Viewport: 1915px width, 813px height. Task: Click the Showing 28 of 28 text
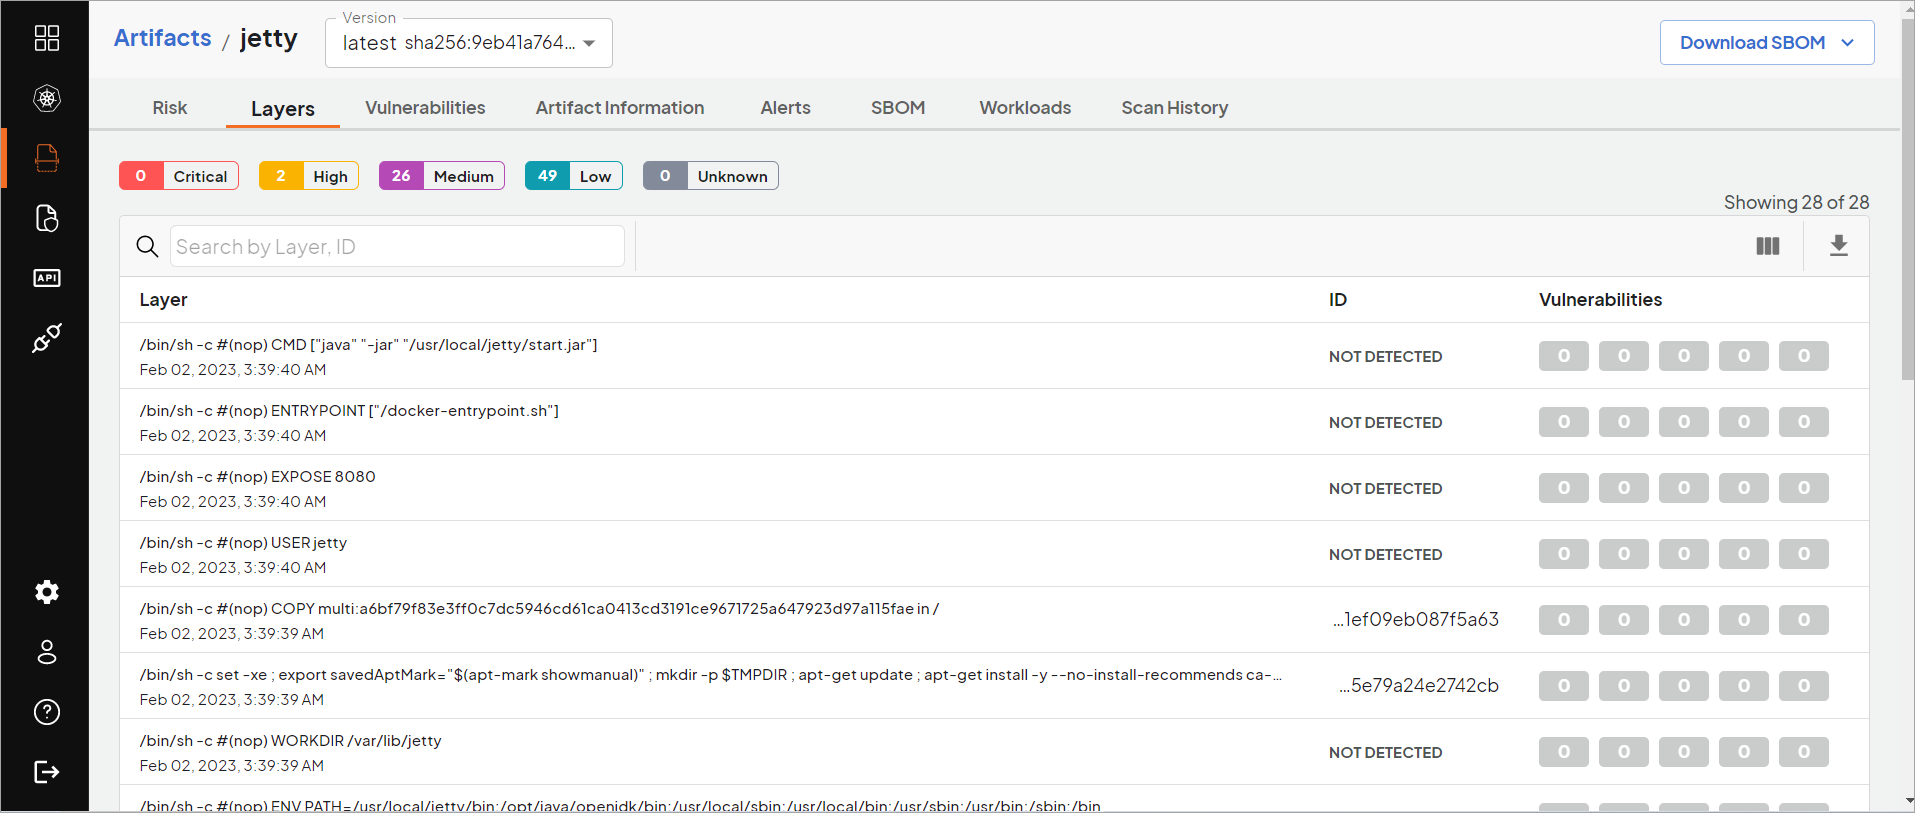pyautogui.click(x=1796, y=202)
